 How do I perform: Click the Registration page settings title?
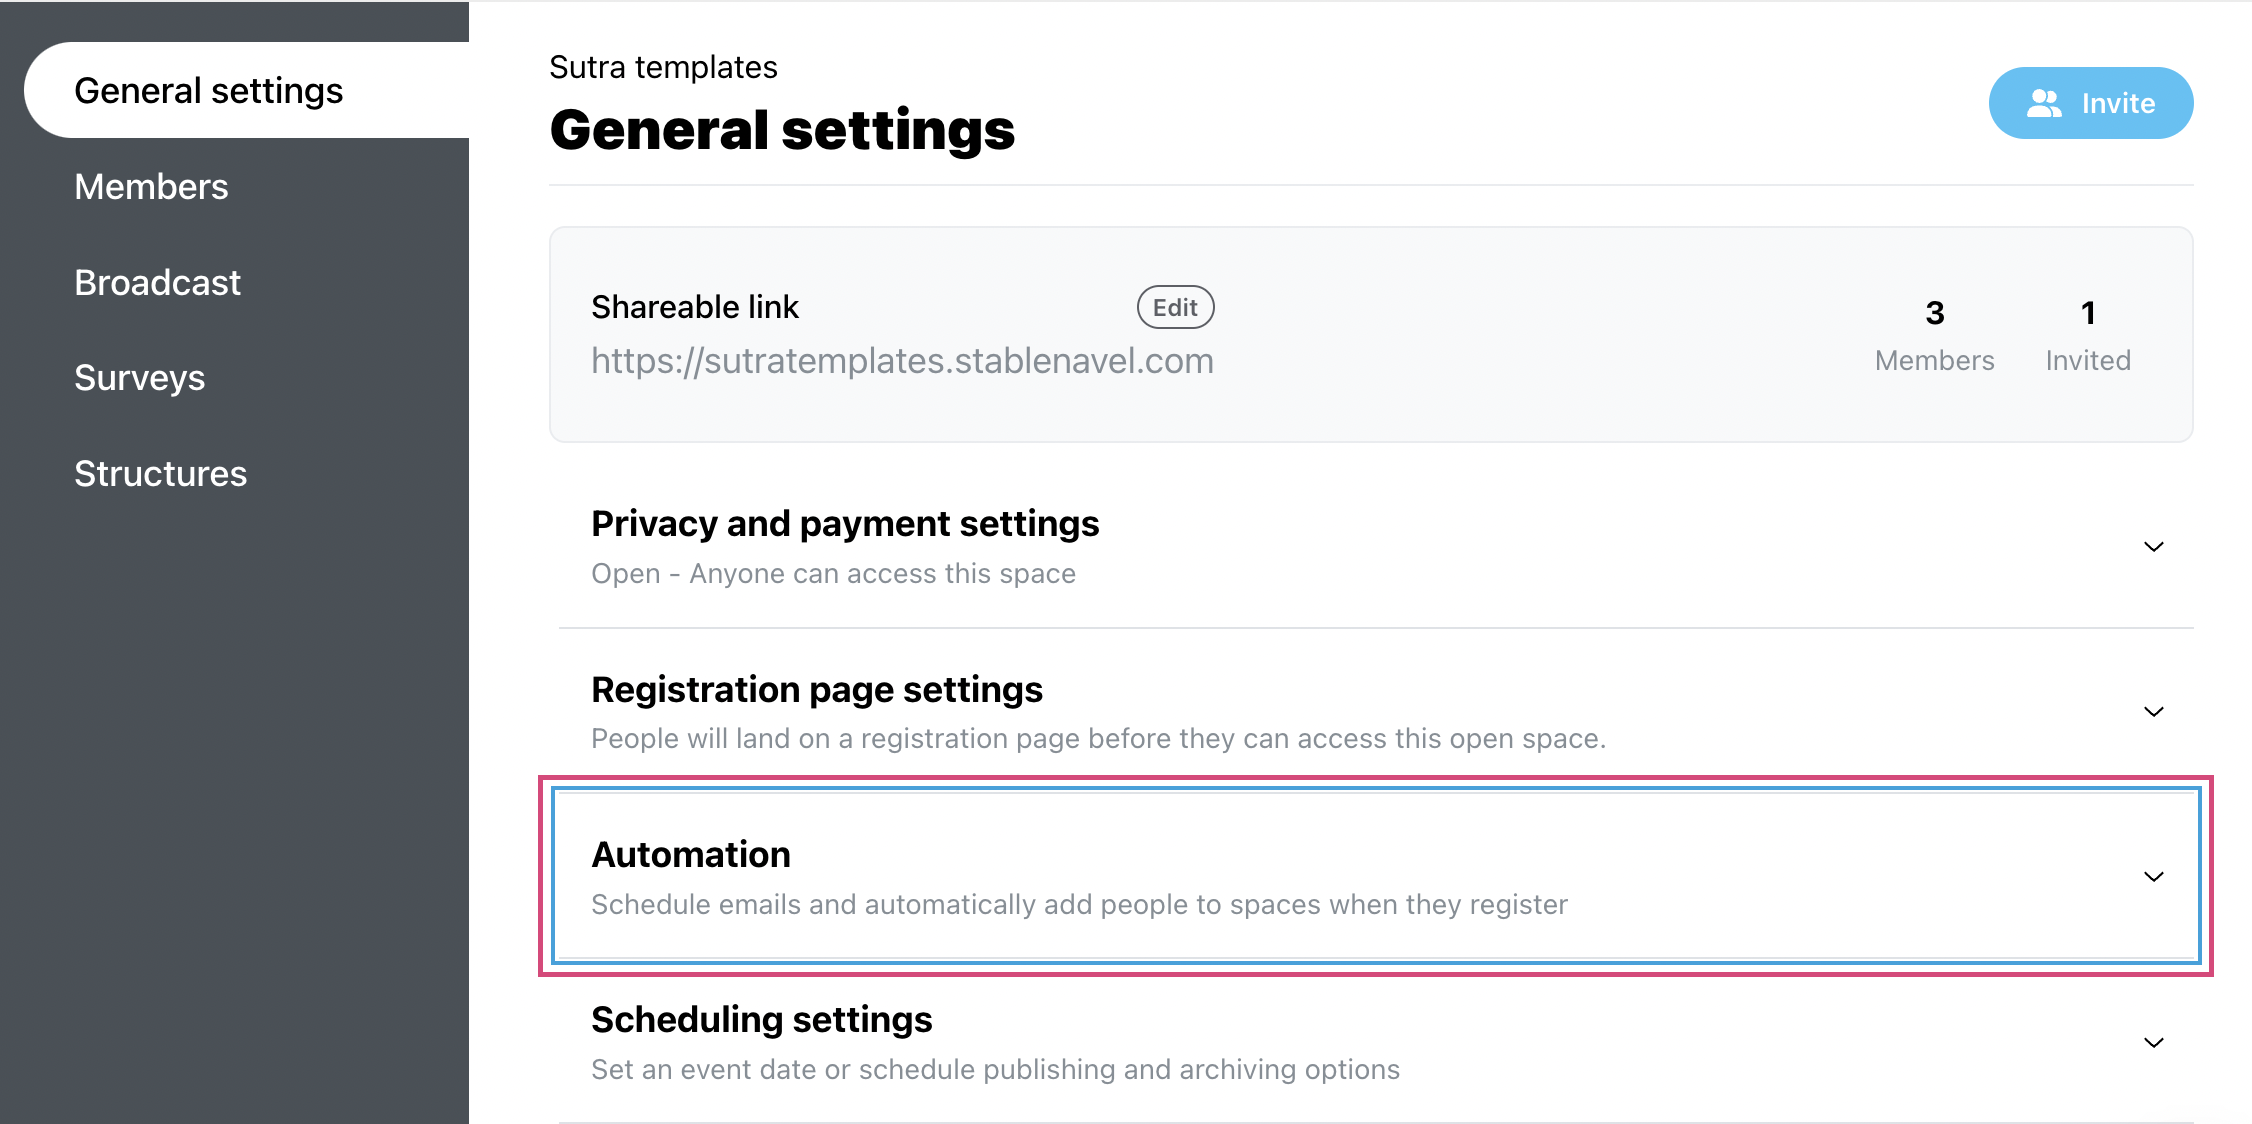coord(817,690)
